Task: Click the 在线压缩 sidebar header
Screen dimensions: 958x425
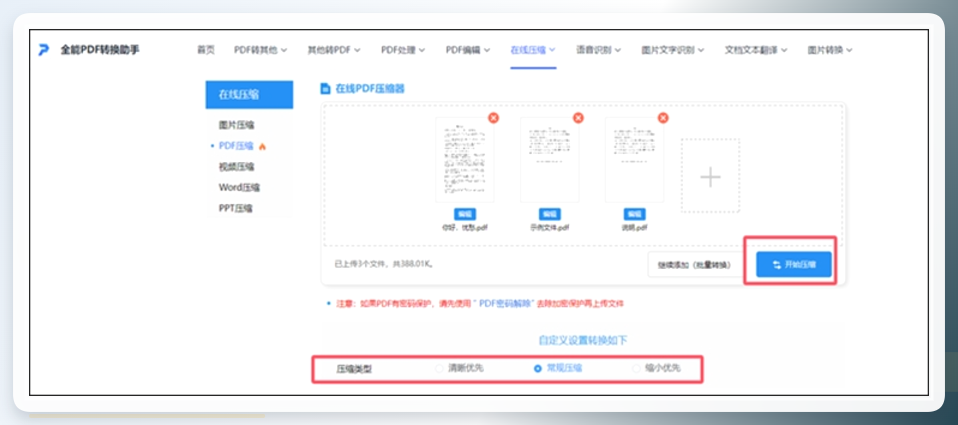Action: [249, 95]
